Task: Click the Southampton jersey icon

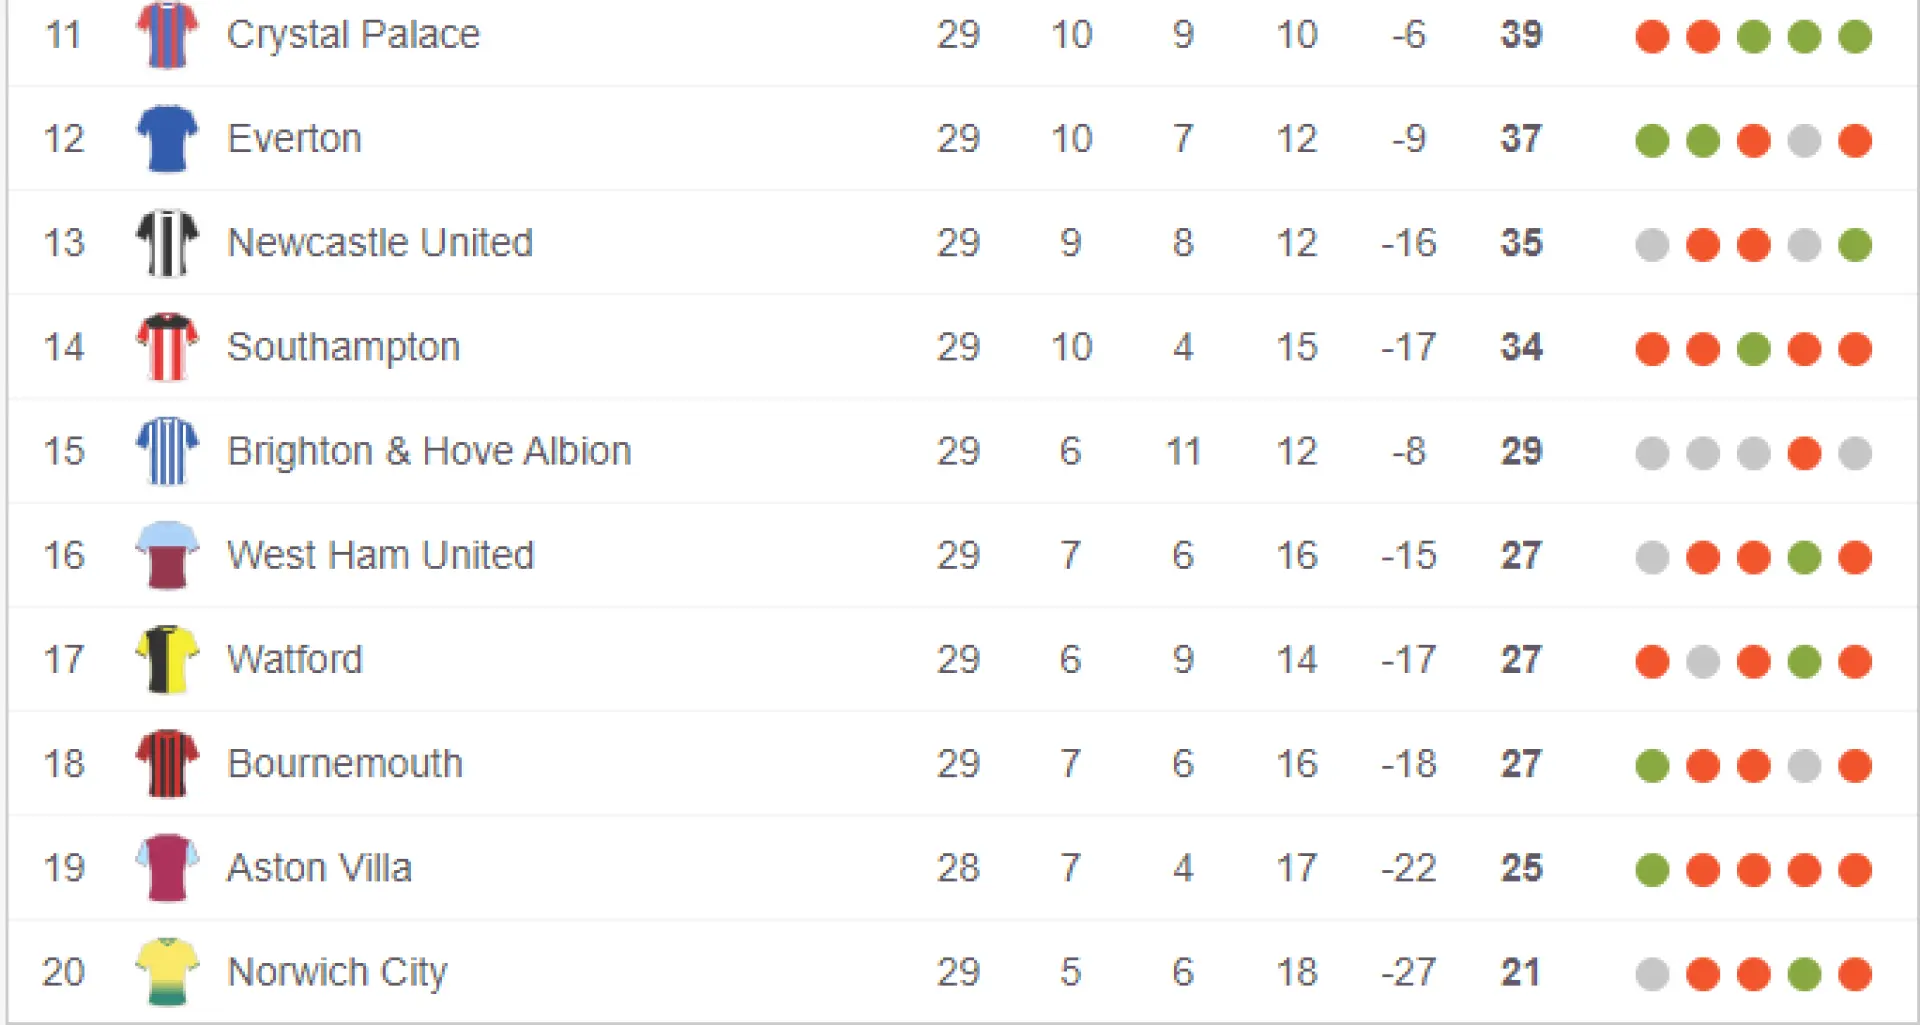Action: pos(167,347)
